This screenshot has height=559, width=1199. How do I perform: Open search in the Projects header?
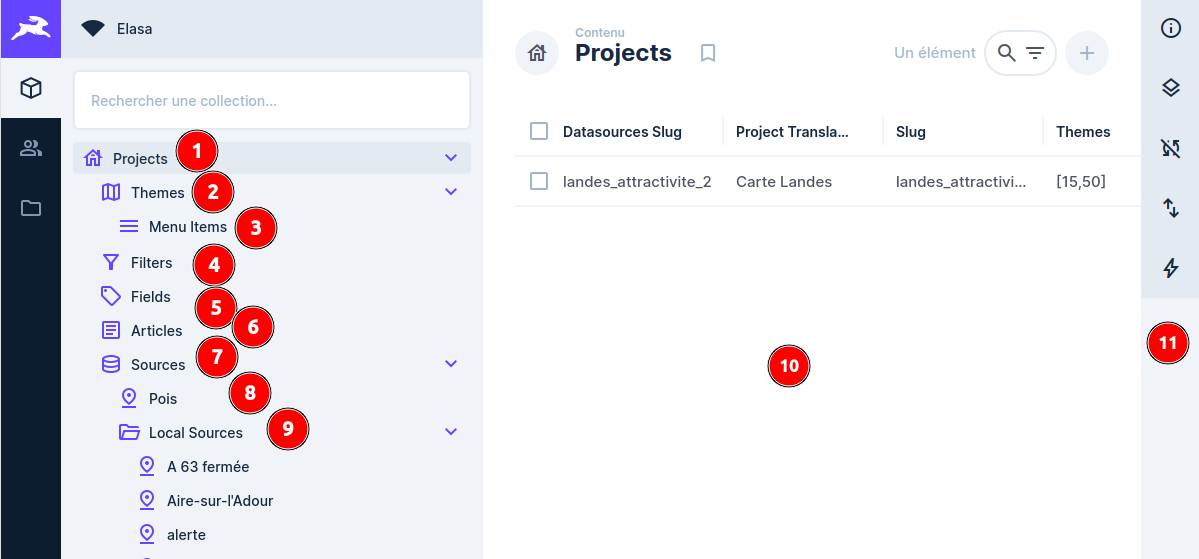click(x=1008, y=53)
